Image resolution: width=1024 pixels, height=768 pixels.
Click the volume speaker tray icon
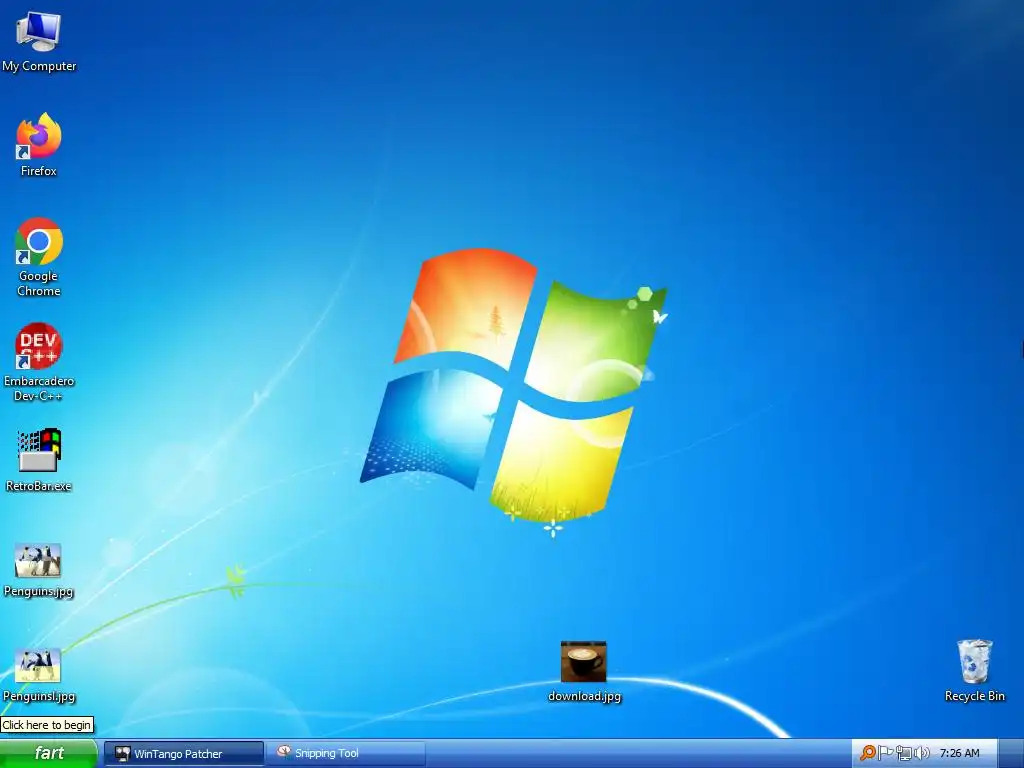click(921, 753)
